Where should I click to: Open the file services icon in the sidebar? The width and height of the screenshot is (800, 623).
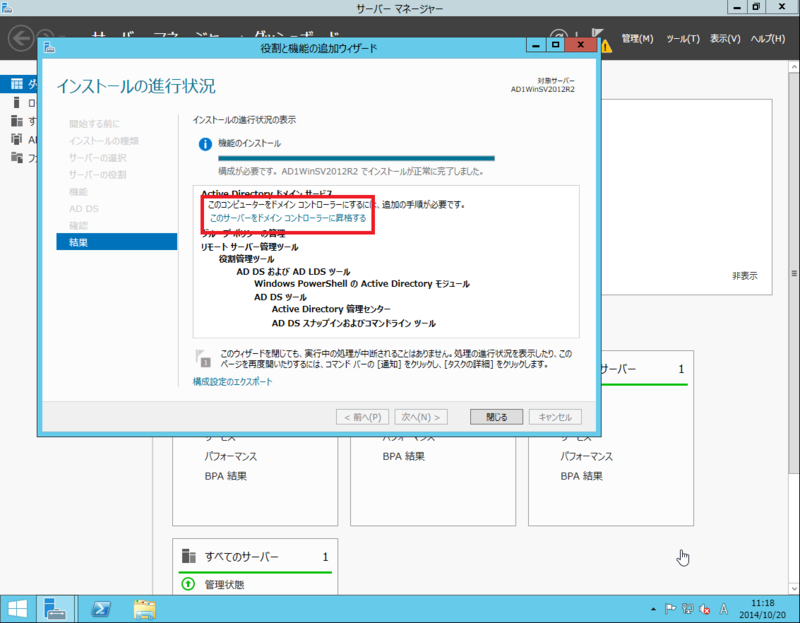[x=17, y=157]
